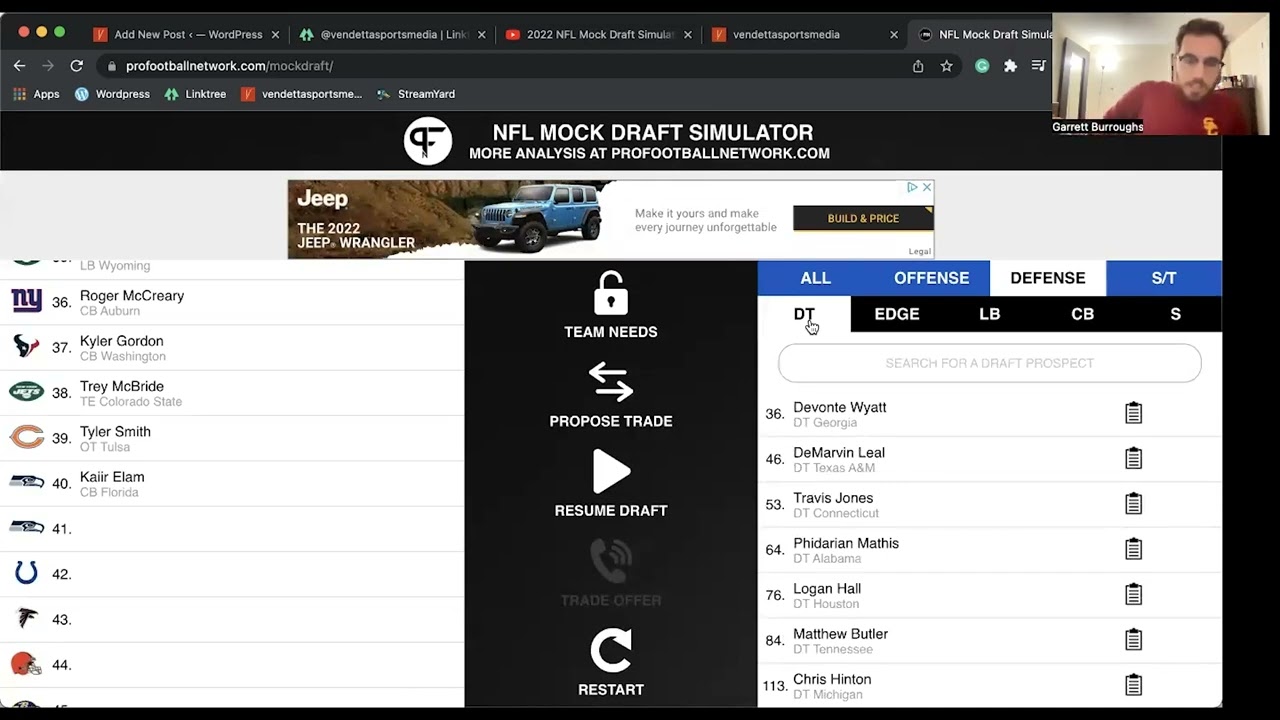
Task: Filter prospects by LB position
Action: pos(990,314)
